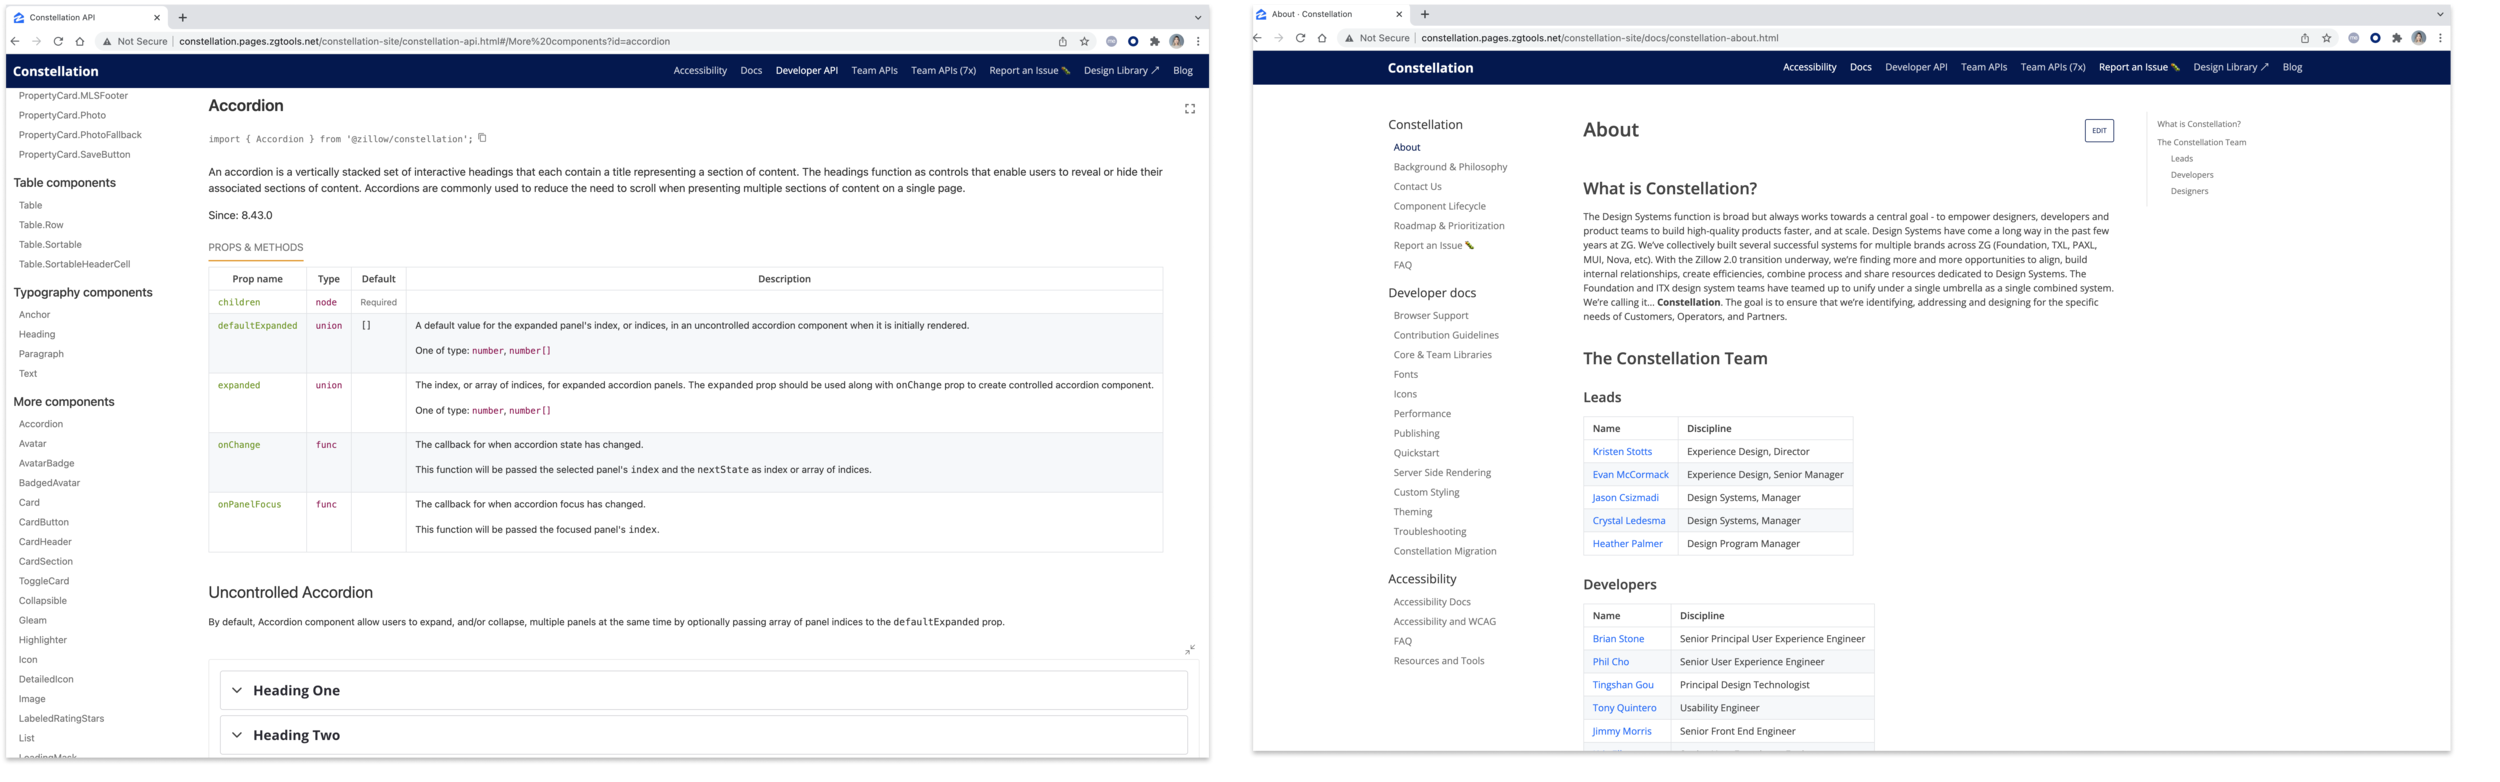2500x782 pixels.
Task: Open a new tab in Constellation API window
Action: (x=182, y=18)
